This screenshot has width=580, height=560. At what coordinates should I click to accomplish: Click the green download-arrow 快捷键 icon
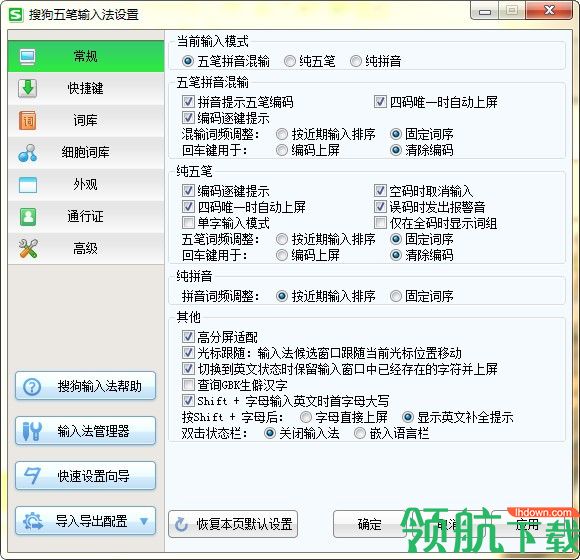pos(28,88)
